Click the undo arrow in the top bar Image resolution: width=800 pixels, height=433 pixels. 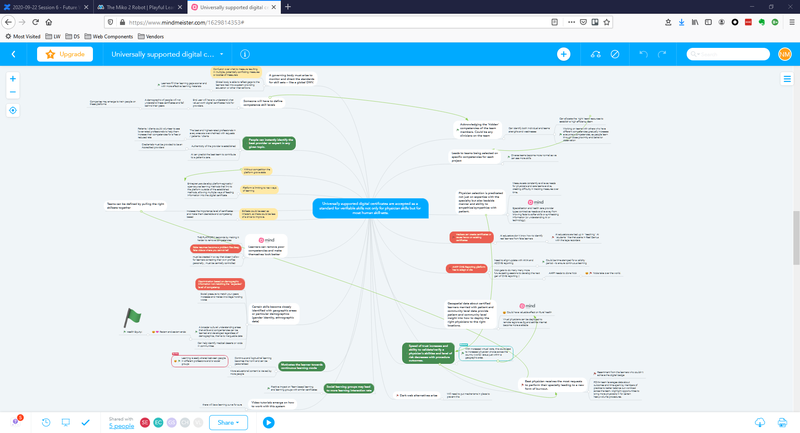click(644, 54)
